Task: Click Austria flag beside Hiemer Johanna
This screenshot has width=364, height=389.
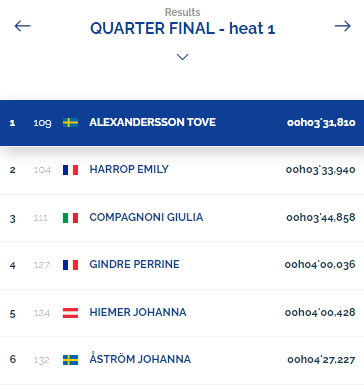Action: tap(70, 313)
